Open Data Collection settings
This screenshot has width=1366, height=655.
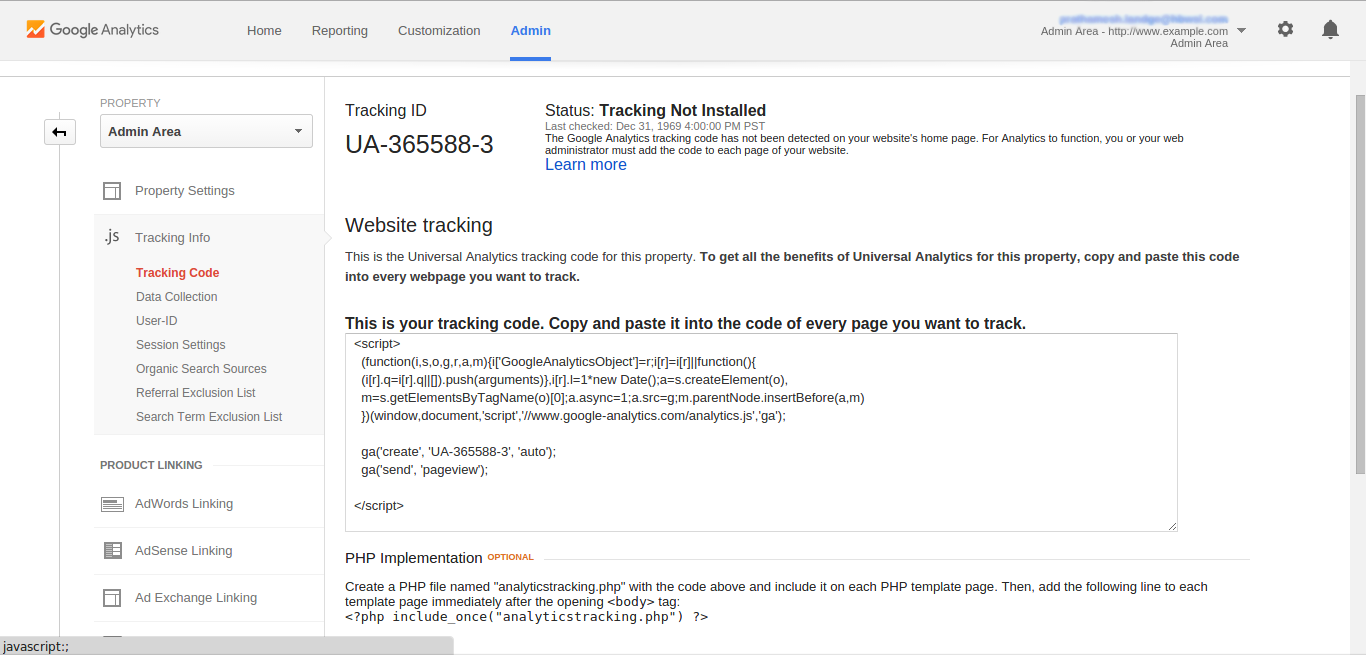click(177, 297)
